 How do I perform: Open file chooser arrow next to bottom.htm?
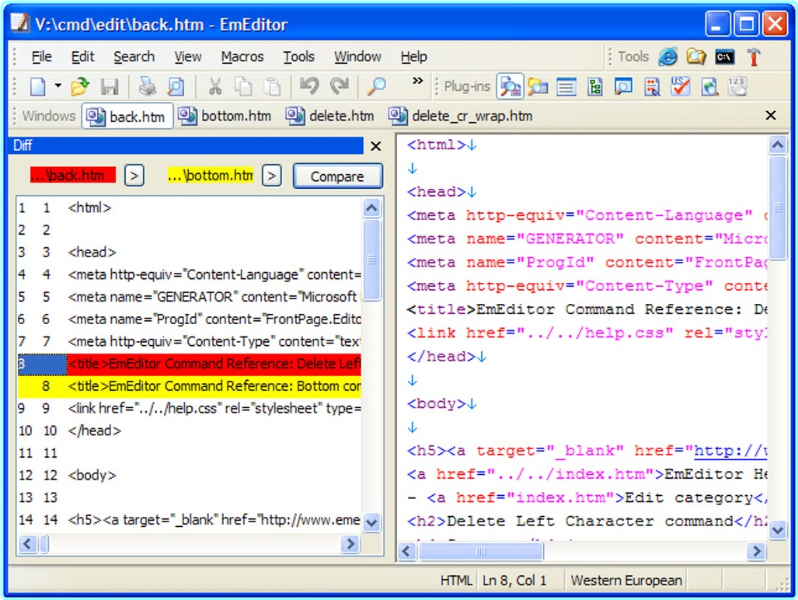pyautogui.click(x=272, y=176)
